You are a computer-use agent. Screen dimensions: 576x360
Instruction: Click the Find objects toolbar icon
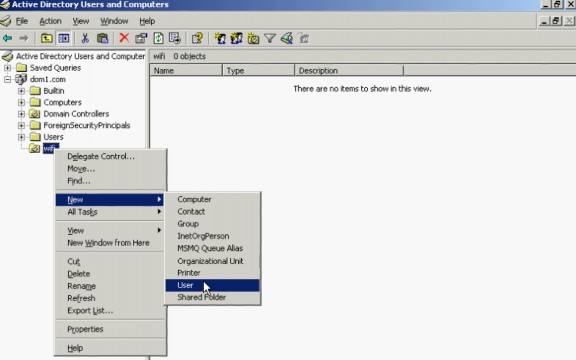287,38
